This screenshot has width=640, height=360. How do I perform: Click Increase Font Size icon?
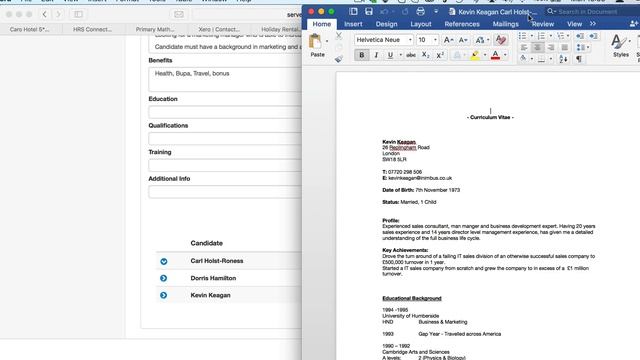point(448,40)
